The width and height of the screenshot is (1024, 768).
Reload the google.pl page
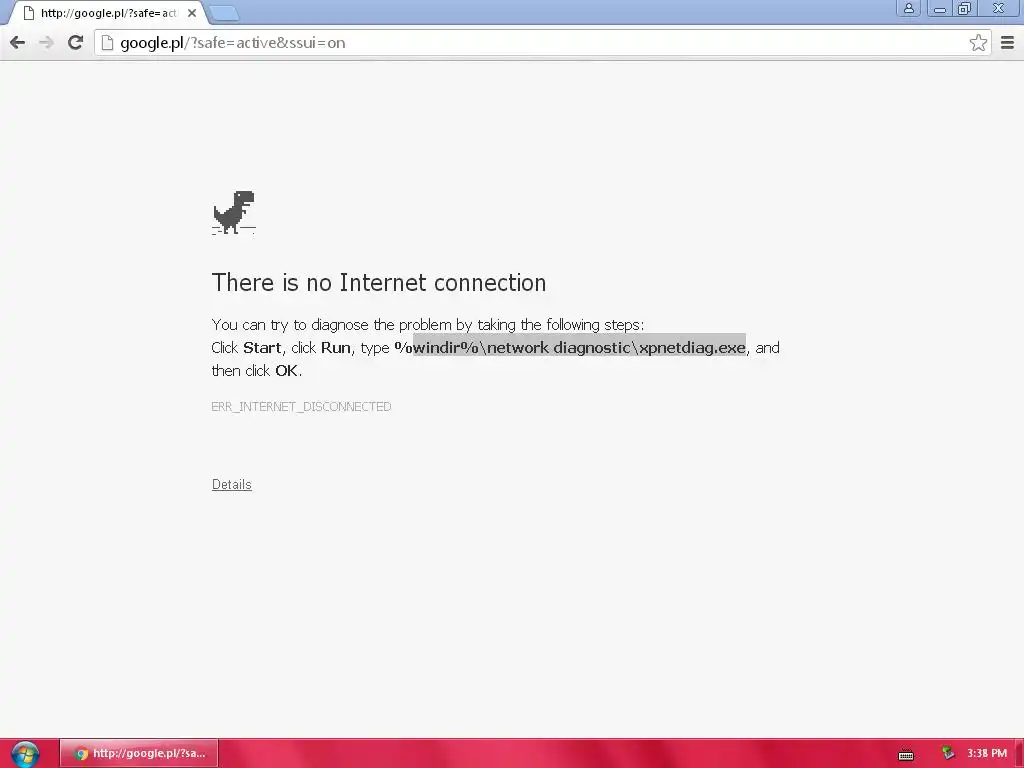[x=76, y=42]
